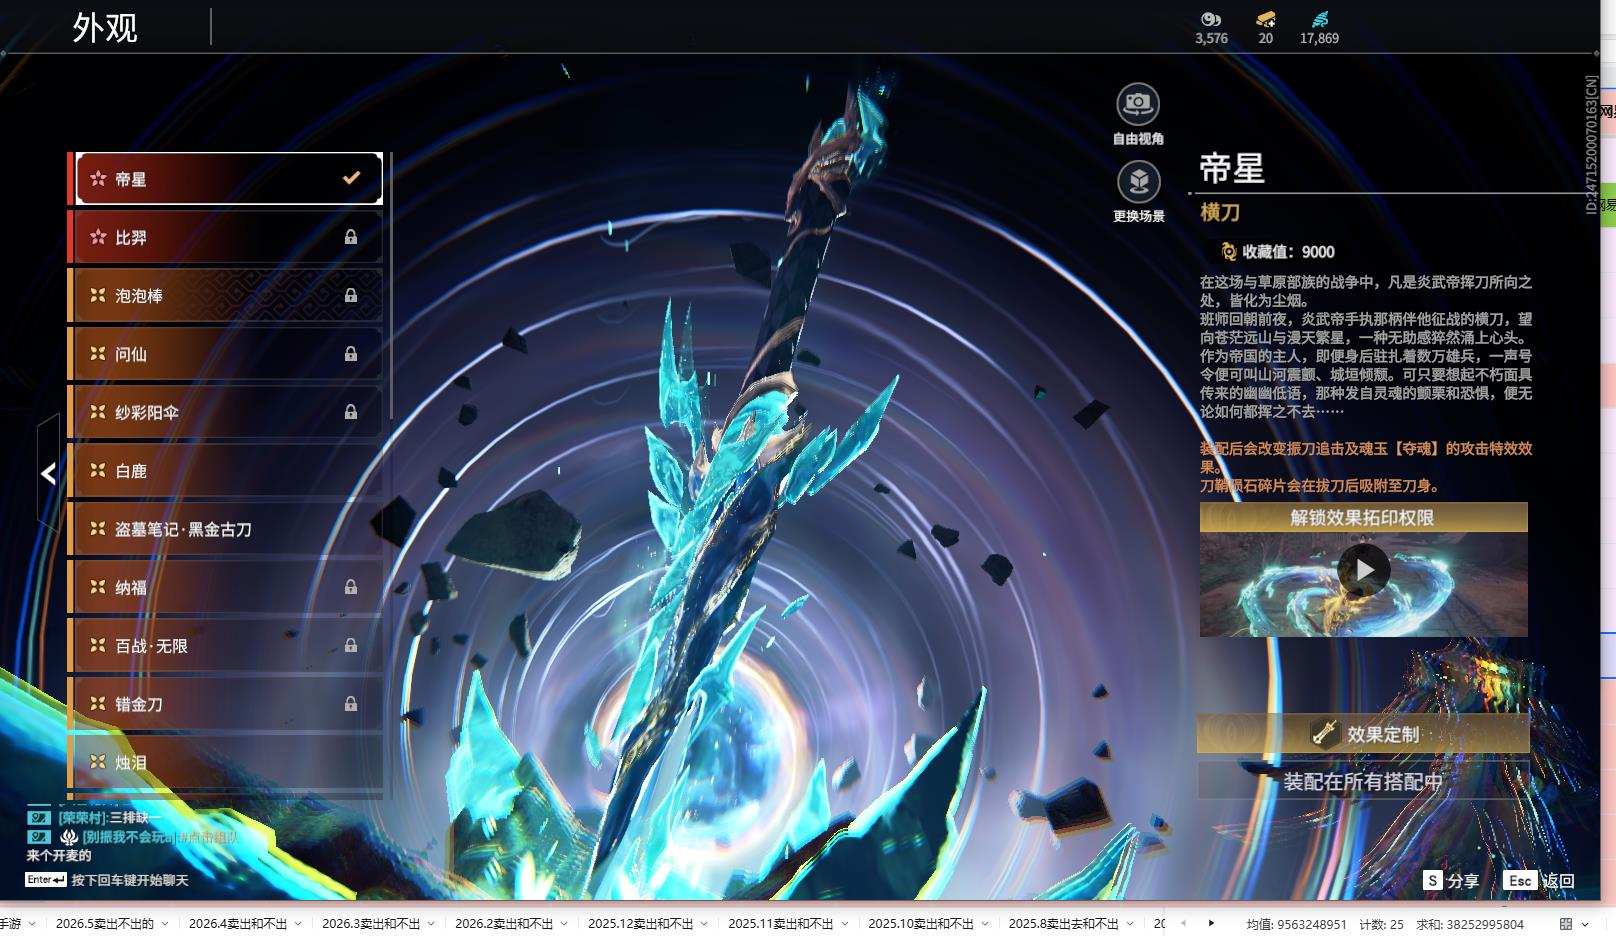Click the 效果定制 button
Image resolution: width=1616 pixels, height=939 pixels.
pos(1363,734)
